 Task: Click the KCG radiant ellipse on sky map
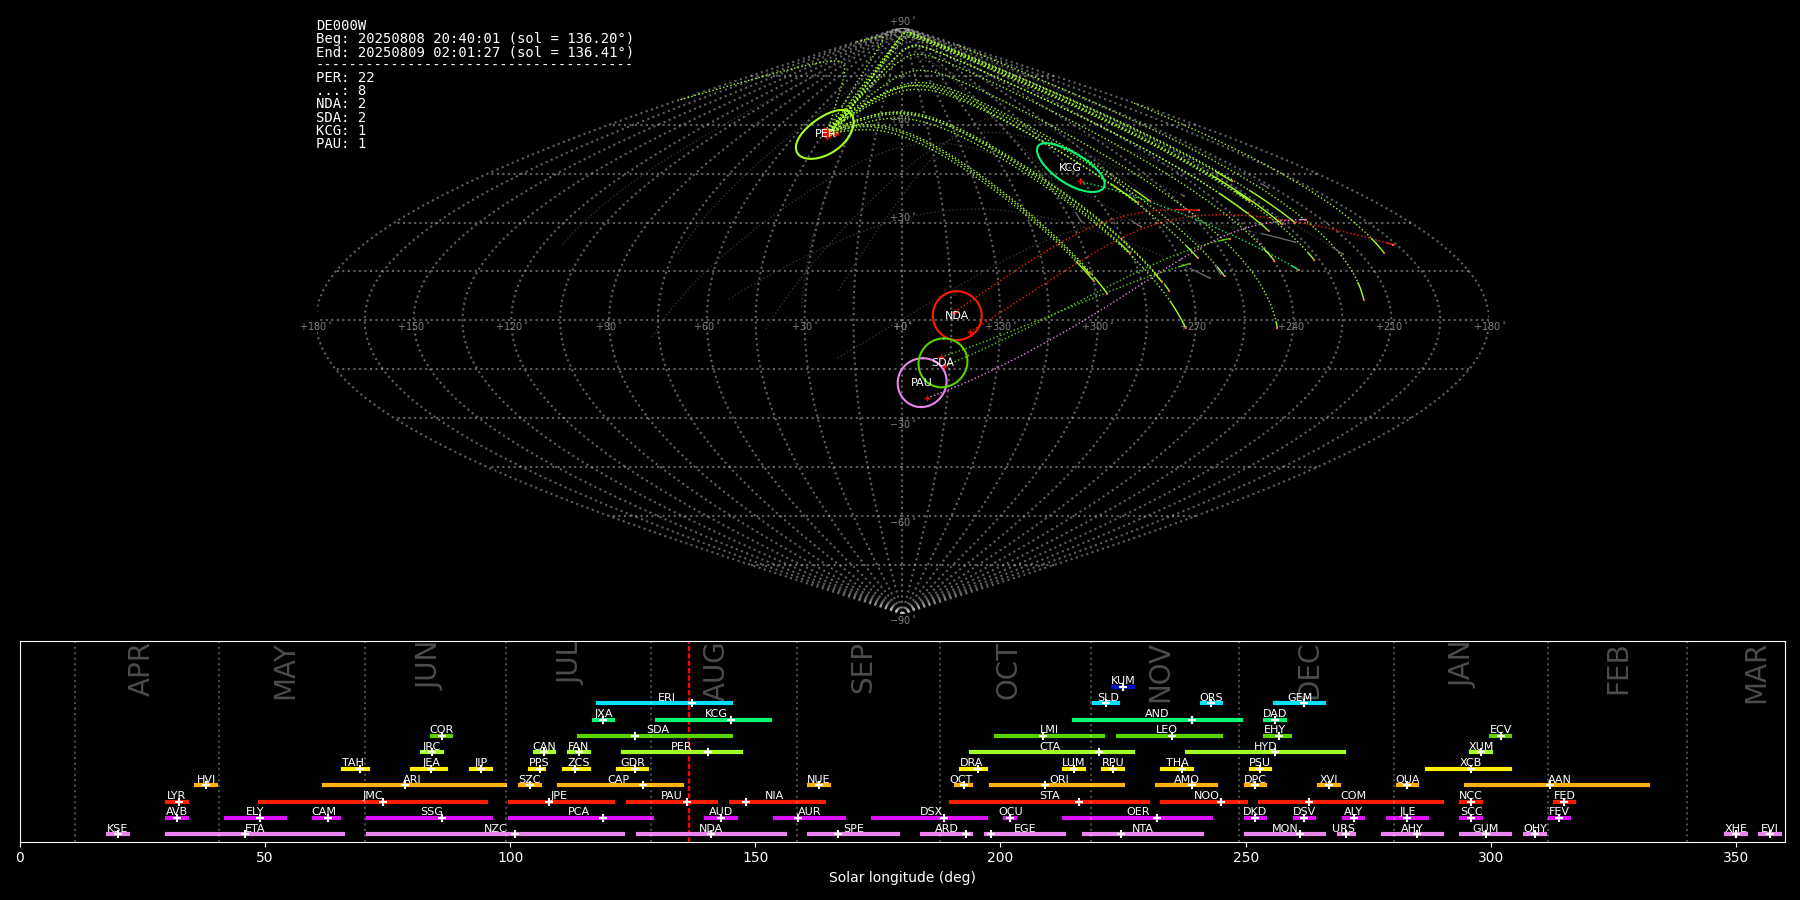(1070, 167)
